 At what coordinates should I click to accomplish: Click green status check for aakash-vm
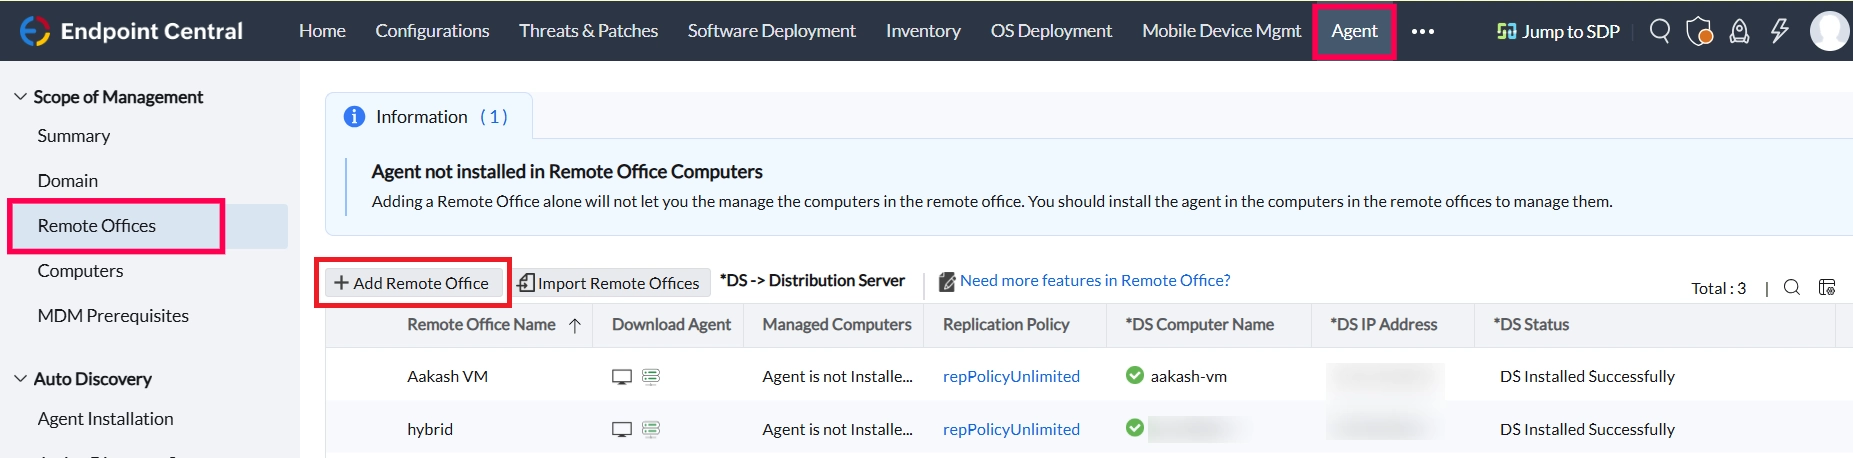pos(1135,375)
